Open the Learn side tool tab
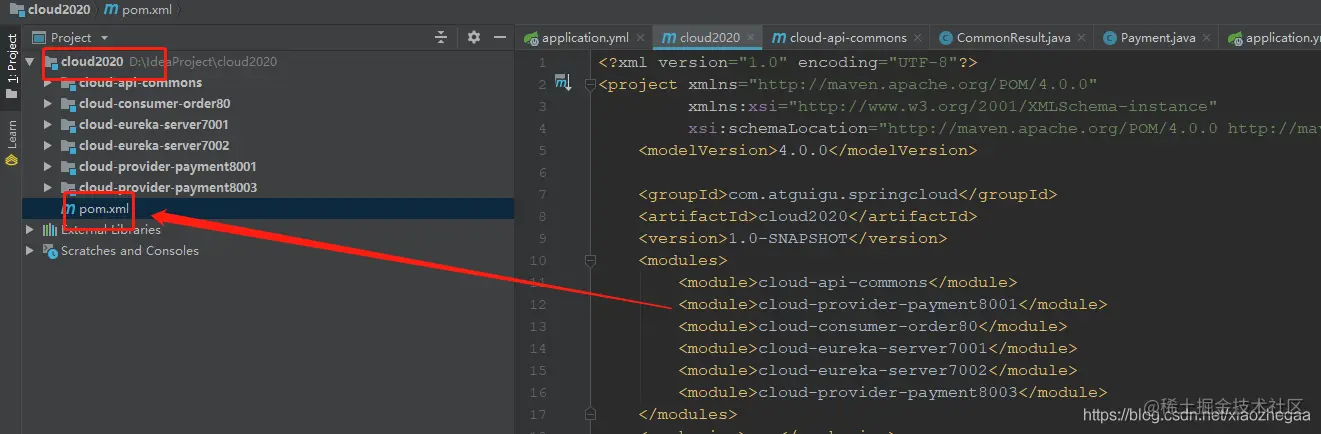This screenshot has height=434, width=1321. point(11,142)
